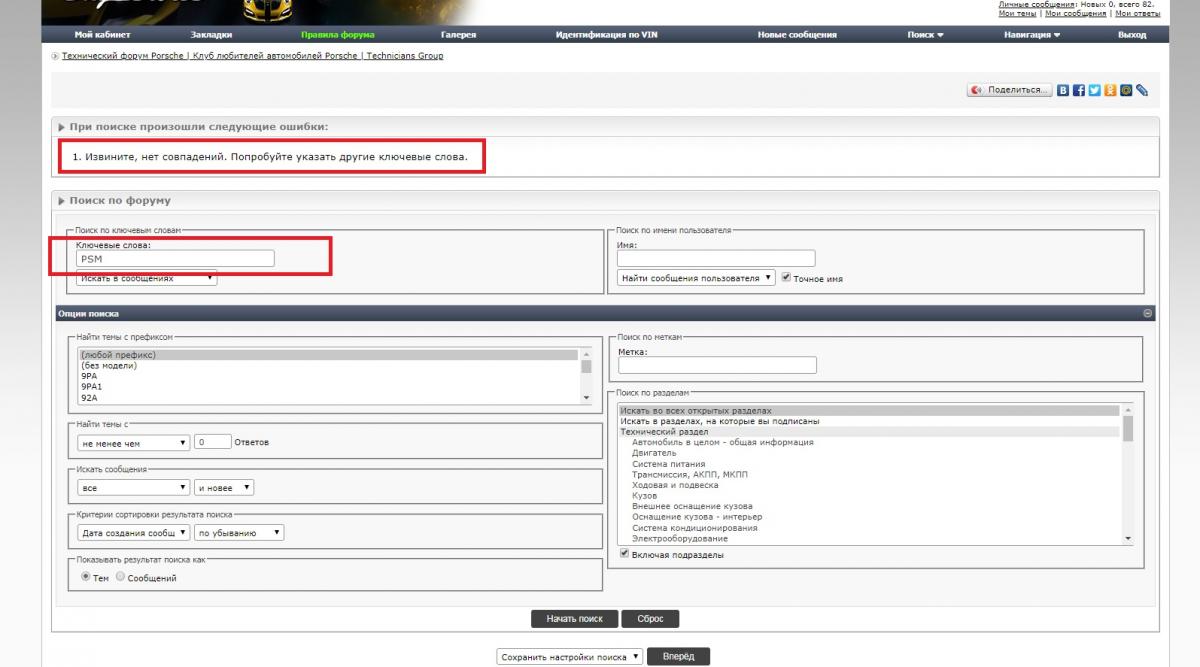Screen dimensions: 1200x667
Task: Click the breadcrumb arrow icon before forum title
Action: [x=55, y=56]
